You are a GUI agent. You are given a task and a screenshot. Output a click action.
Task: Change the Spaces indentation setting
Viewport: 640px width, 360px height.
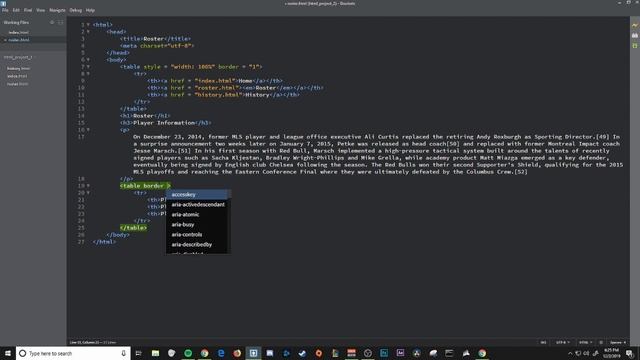point(618,342)
